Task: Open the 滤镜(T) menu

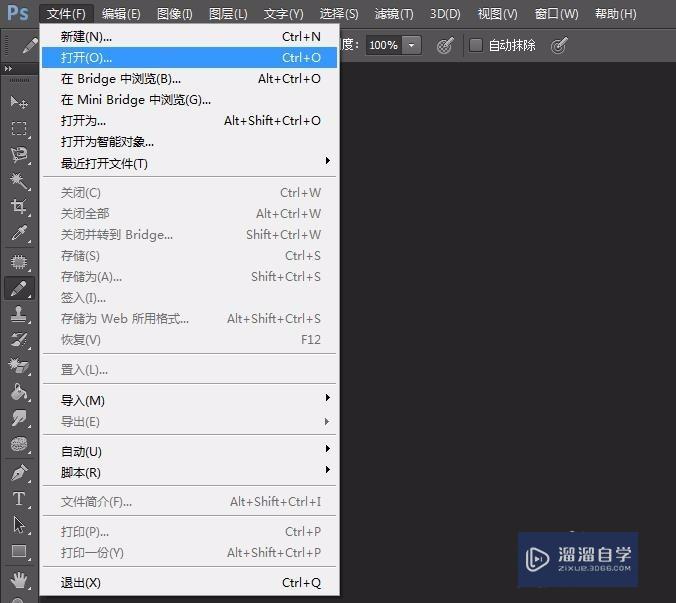Action: 394,14
